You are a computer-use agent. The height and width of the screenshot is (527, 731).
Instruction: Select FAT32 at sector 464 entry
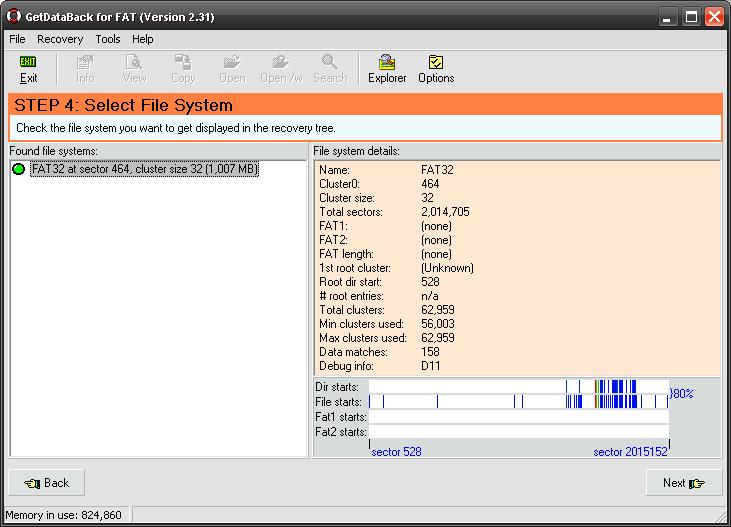[x=145, y=169]
